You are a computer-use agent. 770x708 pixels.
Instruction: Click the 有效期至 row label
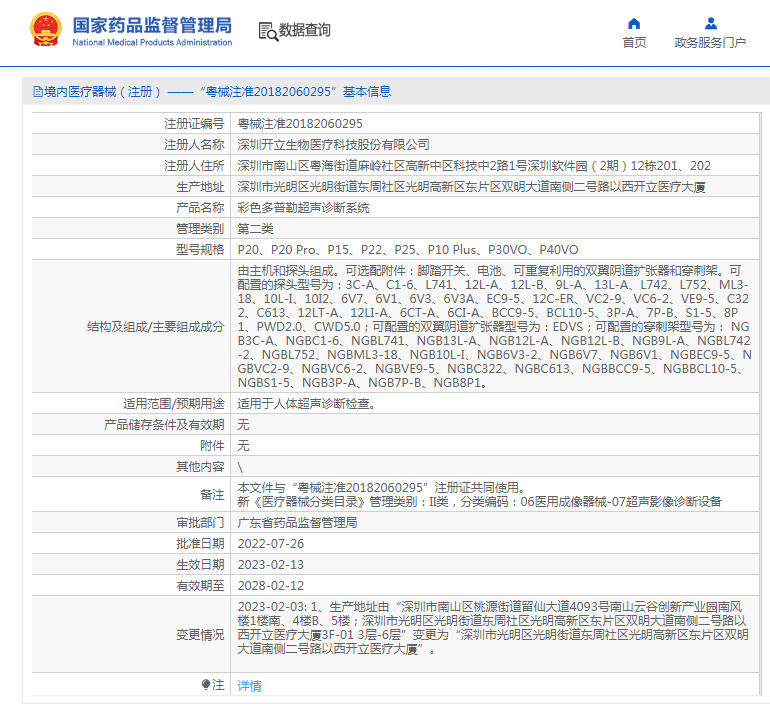[x=200, y=586]
